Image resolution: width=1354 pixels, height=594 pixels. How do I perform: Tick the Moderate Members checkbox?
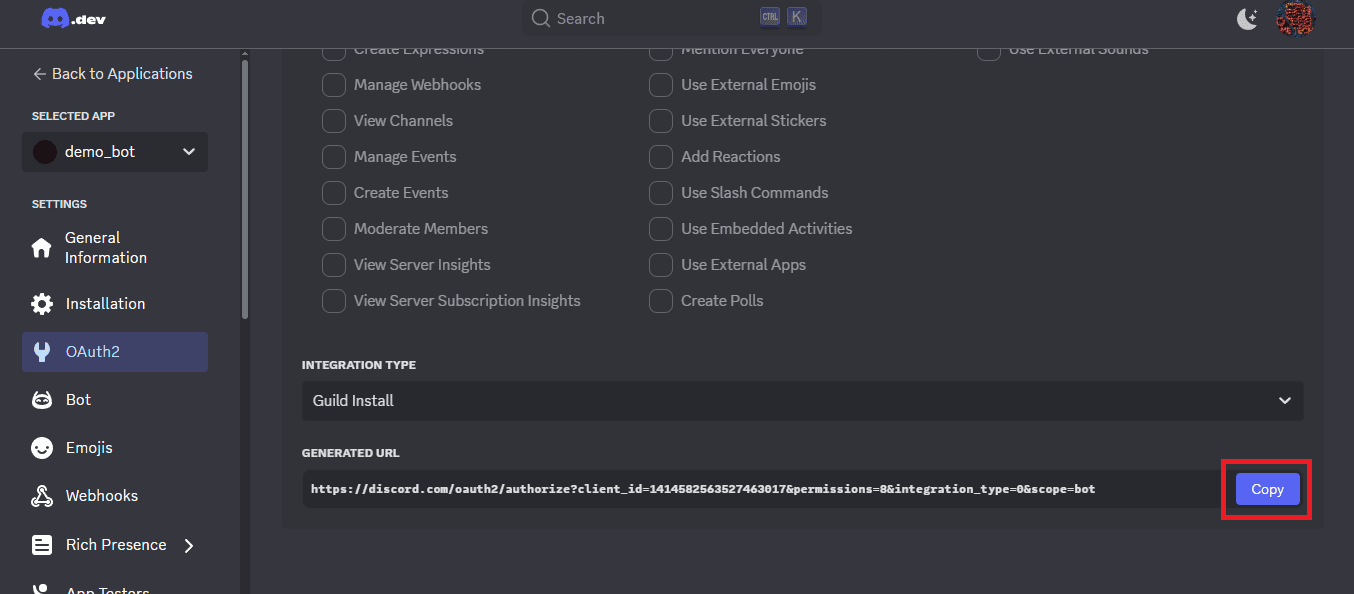click(x=334, y=229)
